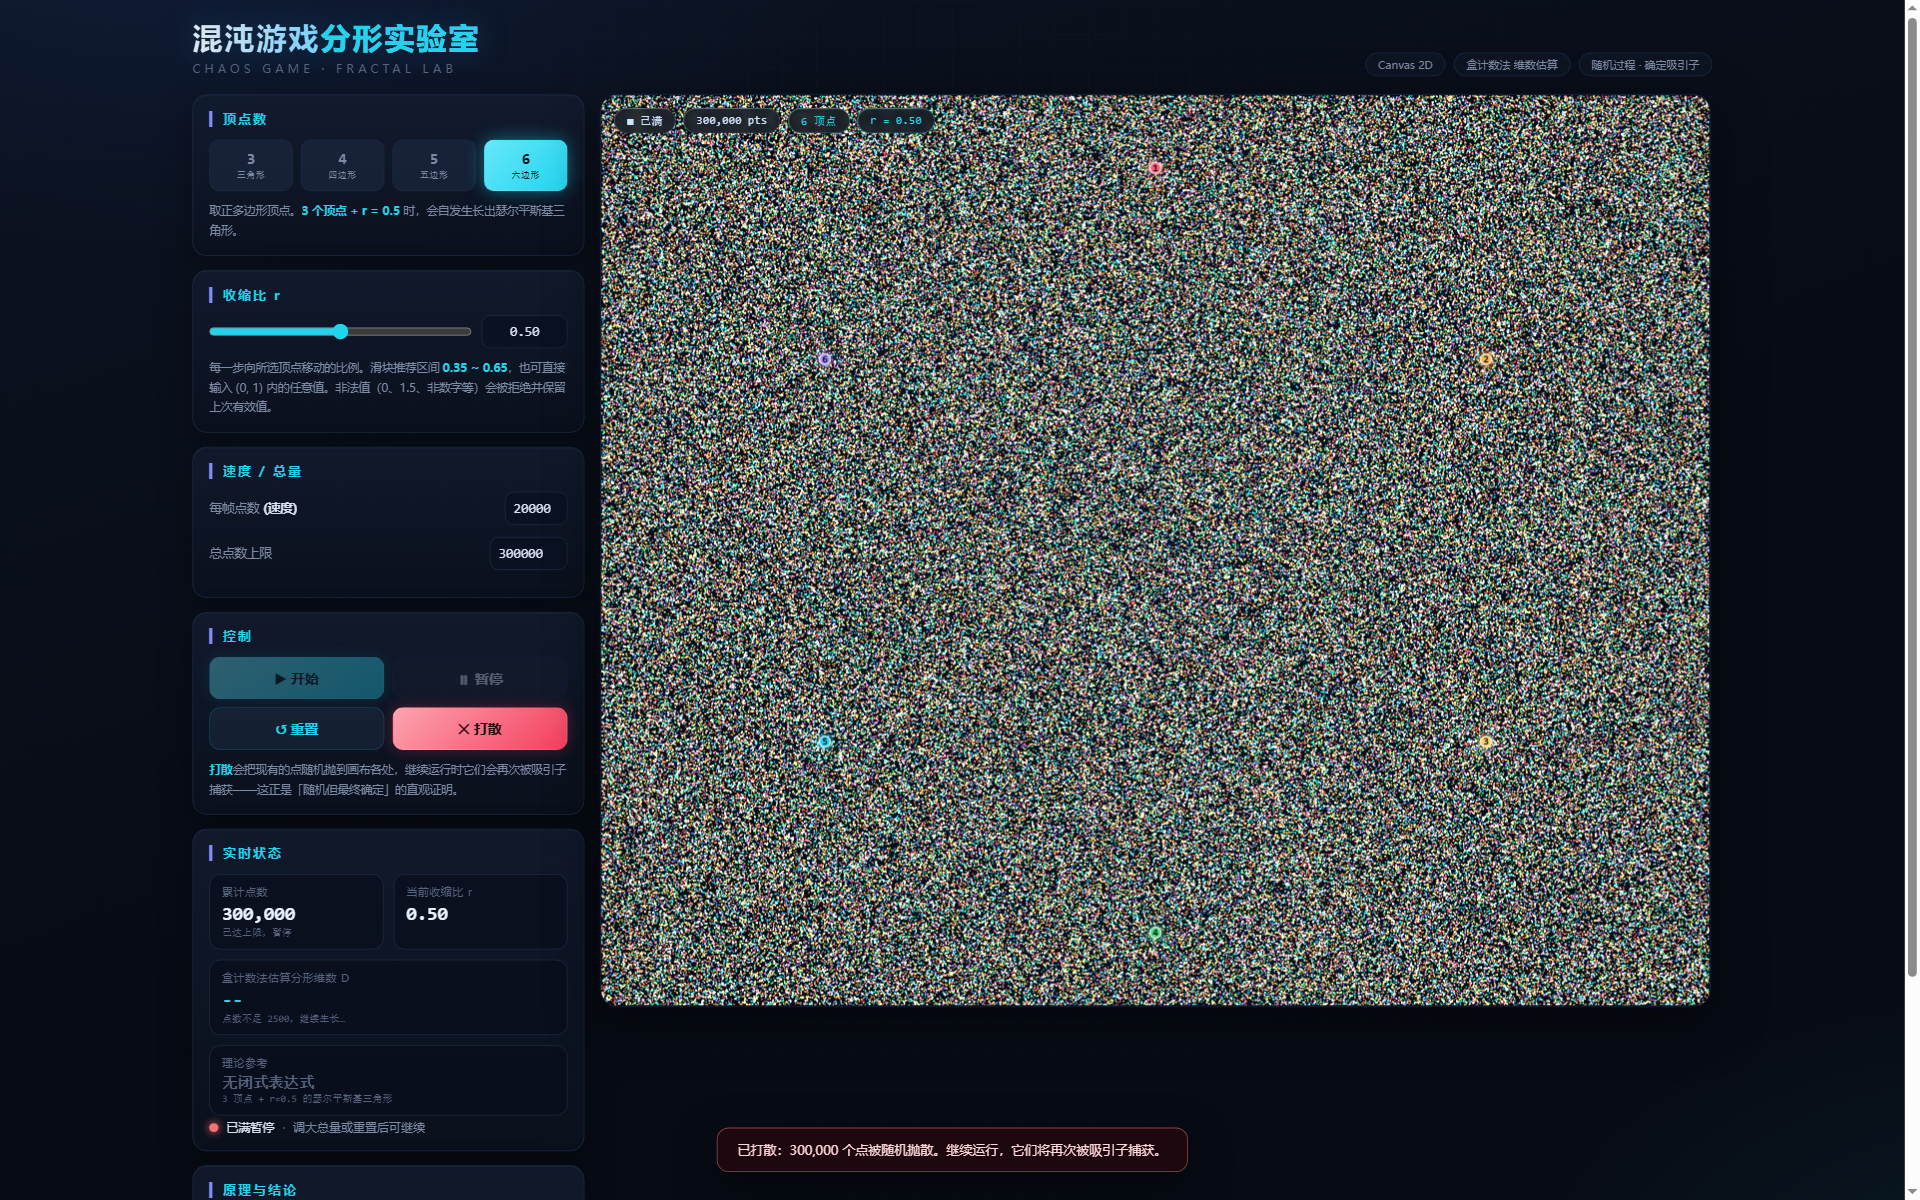
Task: Click the 累计点数 300,000 status card
Action: point(296,911)
